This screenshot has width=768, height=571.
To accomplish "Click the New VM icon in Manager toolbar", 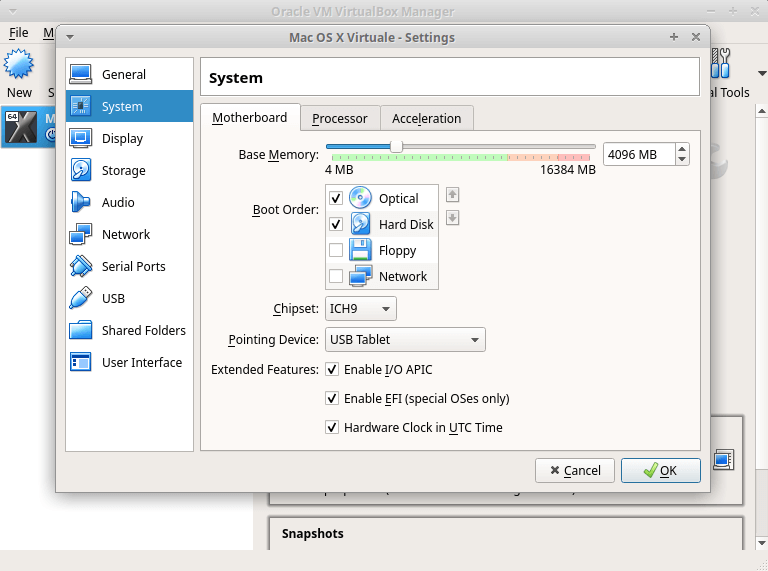I will (x=19, y=64).
